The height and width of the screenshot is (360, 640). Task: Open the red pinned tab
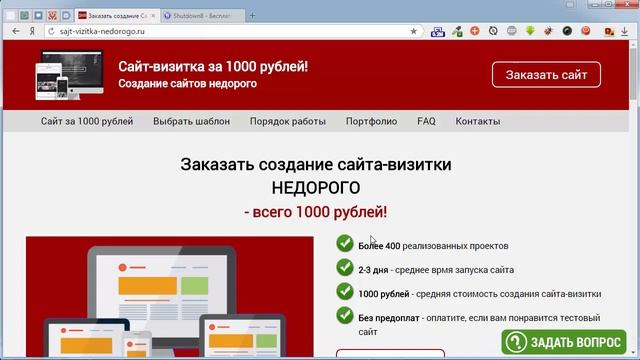(52, 16)
